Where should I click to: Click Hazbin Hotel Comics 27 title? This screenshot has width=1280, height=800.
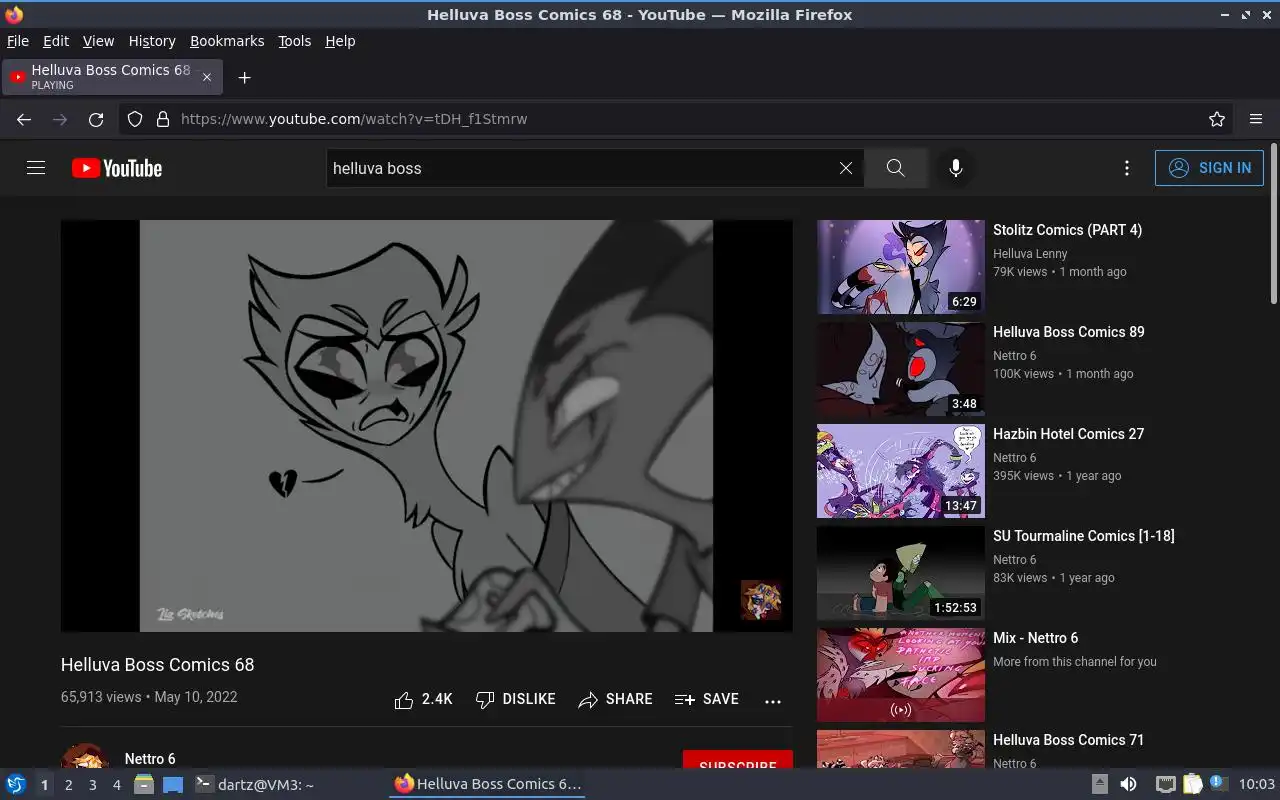[1068, 434]
